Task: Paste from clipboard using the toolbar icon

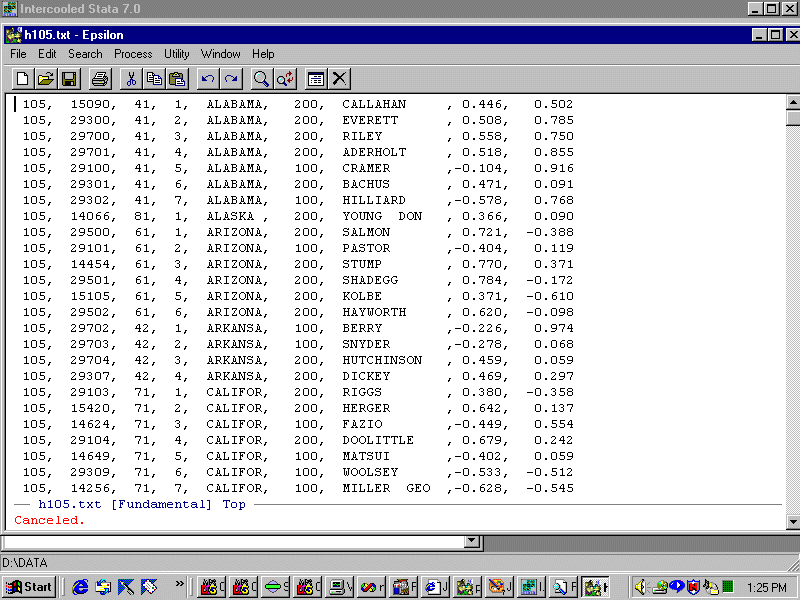Action: pos(177,79)
